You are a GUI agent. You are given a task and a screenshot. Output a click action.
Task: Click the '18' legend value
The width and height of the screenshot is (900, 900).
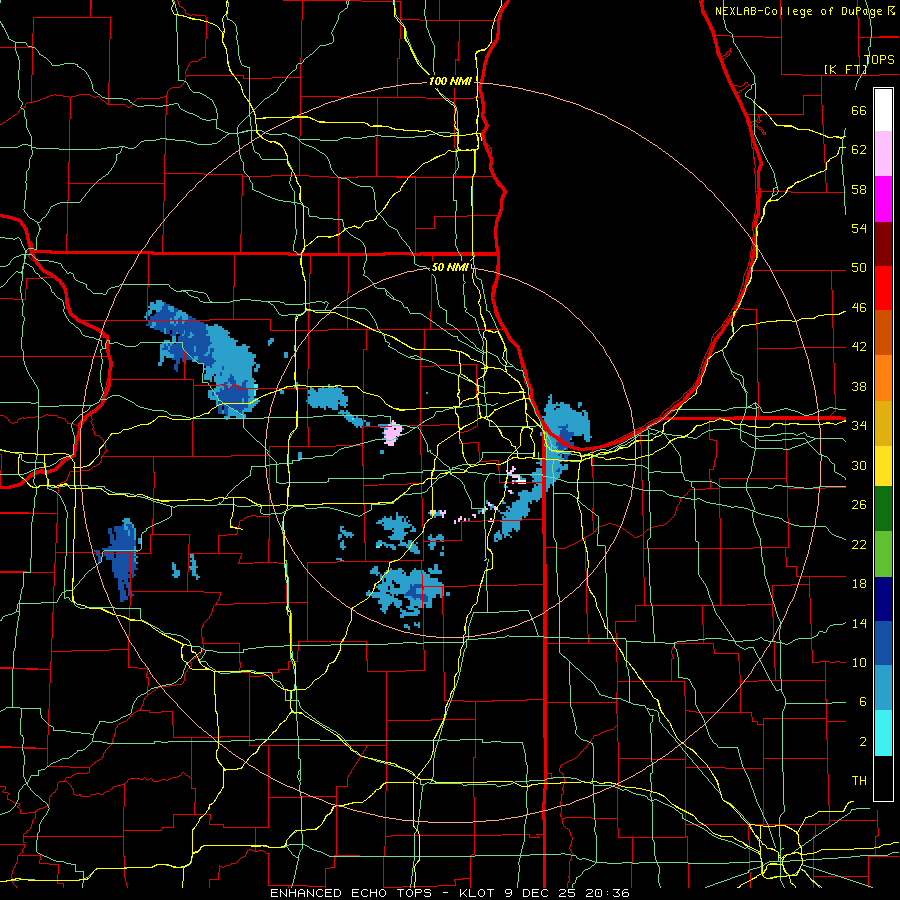pyautogui.click(x=859, y=584)
